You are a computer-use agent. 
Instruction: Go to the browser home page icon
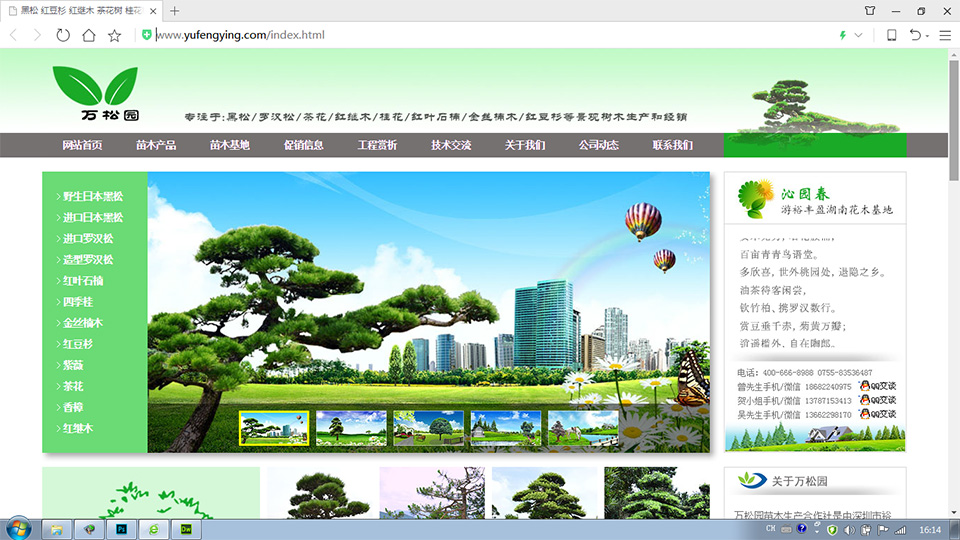[89, 35]
